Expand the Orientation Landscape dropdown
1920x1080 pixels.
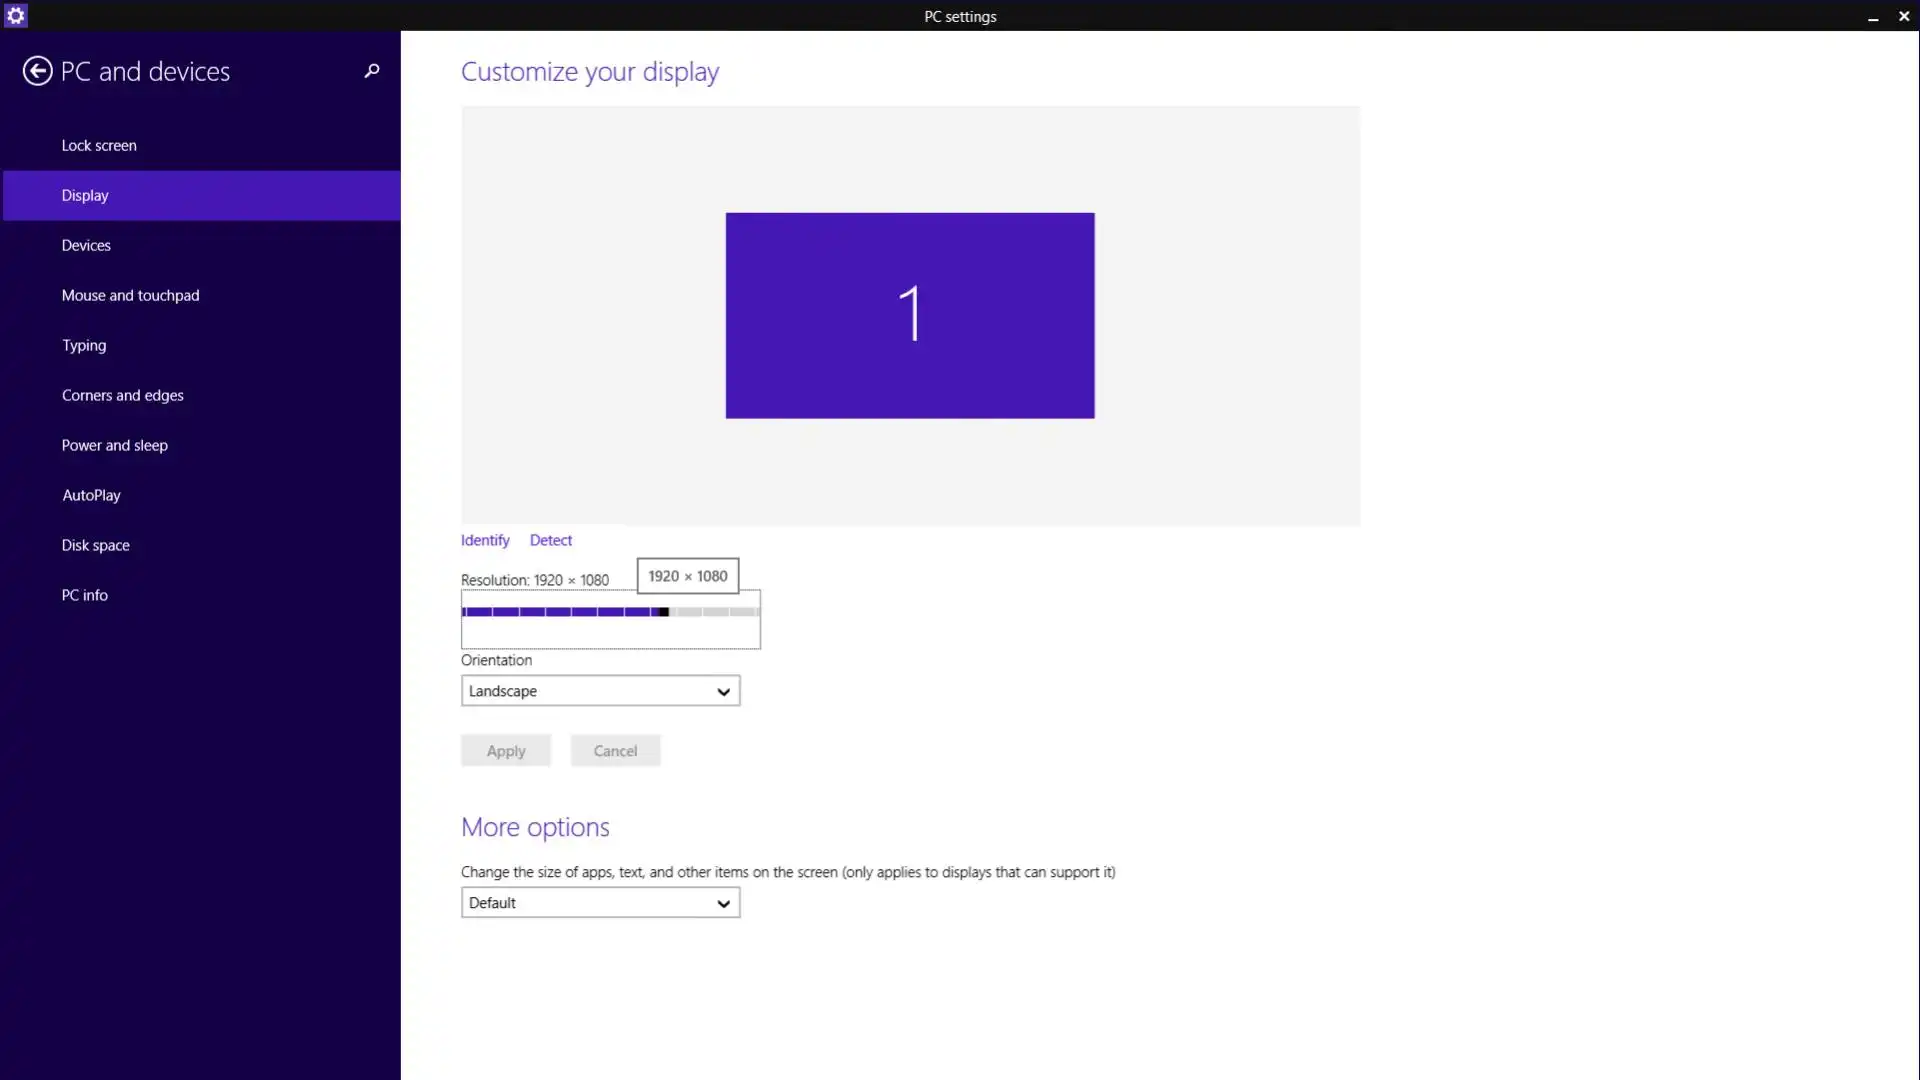600,691
